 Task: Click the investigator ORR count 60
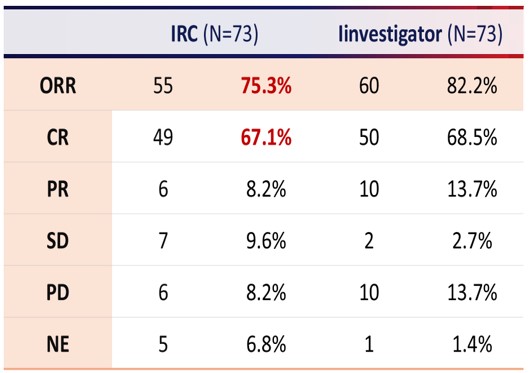369,86
